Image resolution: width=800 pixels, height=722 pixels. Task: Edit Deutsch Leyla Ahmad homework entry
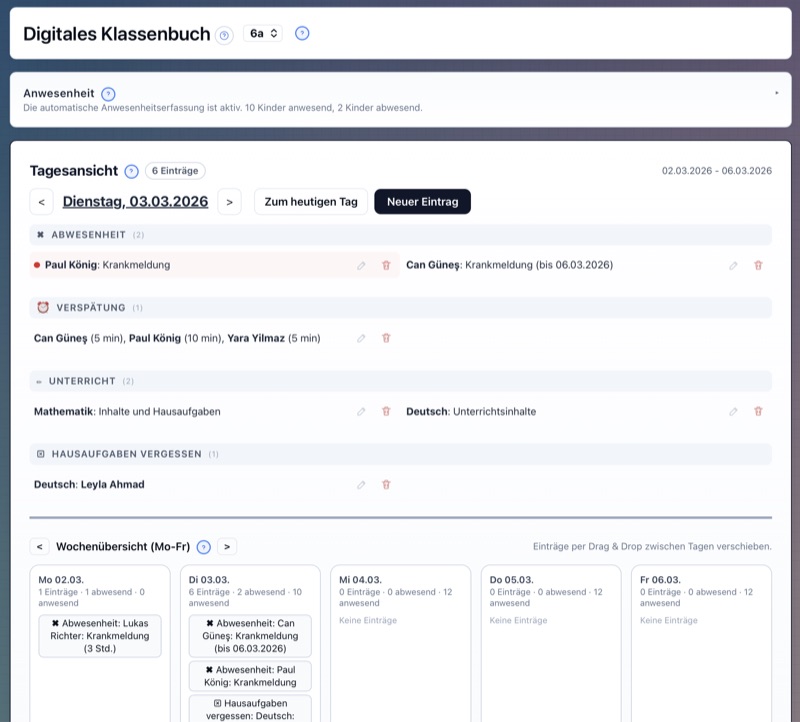pyautogui.click(x=361, y=485)
